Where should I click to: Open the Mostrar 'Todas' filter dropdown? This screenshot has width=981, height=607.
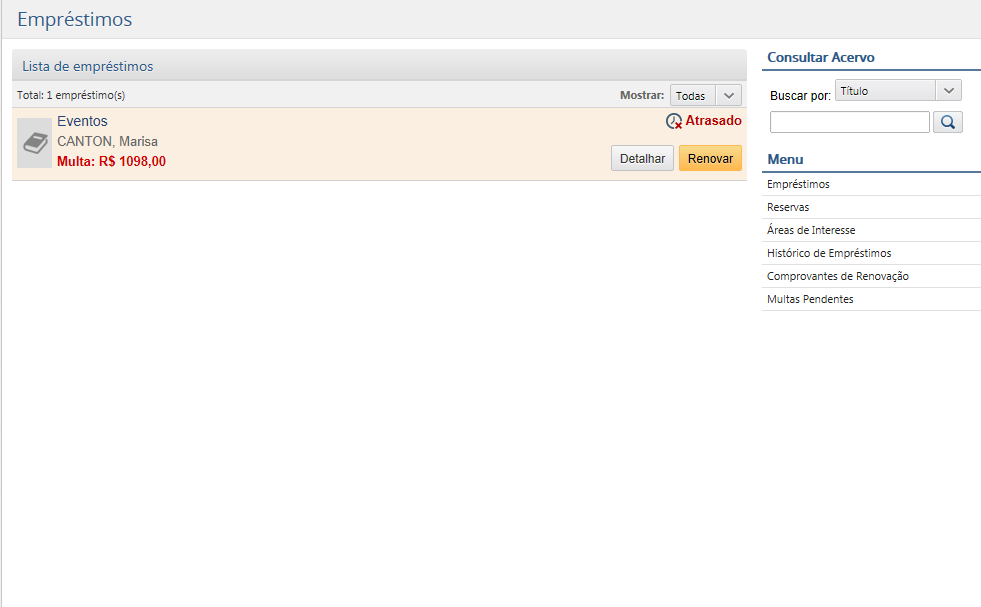pos(705,96)
